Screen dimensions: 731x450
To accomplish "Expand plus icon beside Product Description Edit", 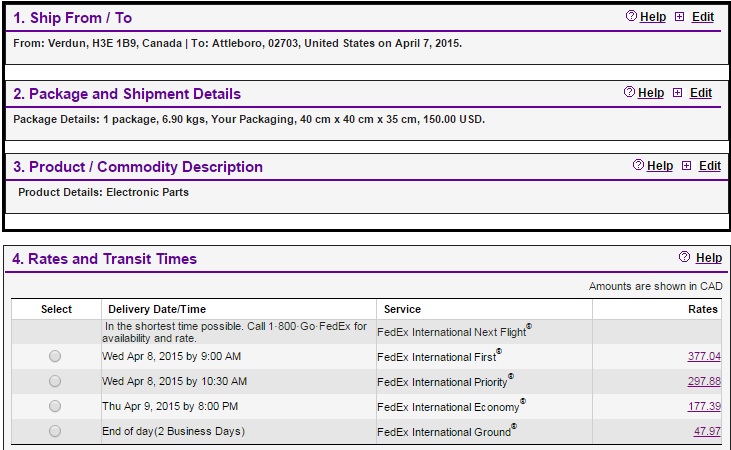I will pos(686,166).
